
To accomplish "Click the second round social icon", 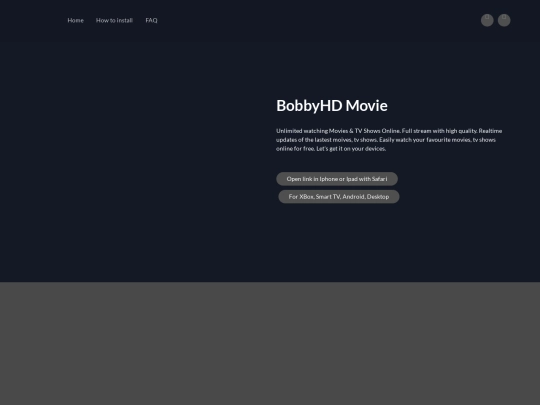I will click(x=504, y=20).
